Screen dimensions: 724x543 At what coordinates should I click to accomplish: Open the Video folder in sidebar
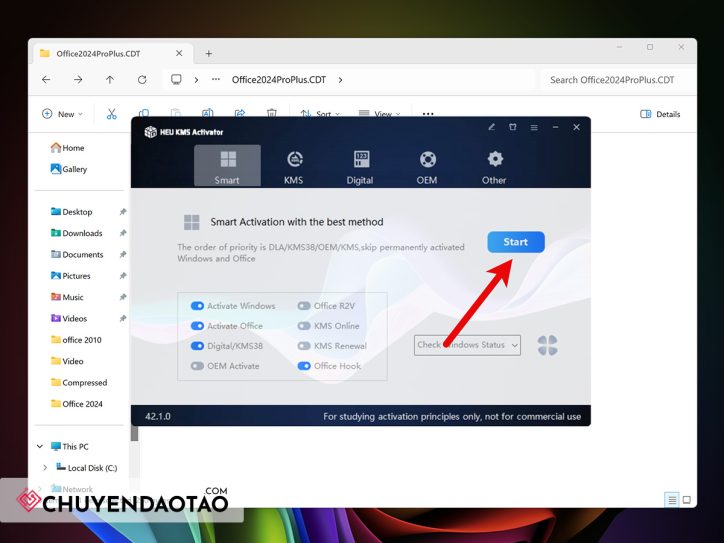coord(67,361)
